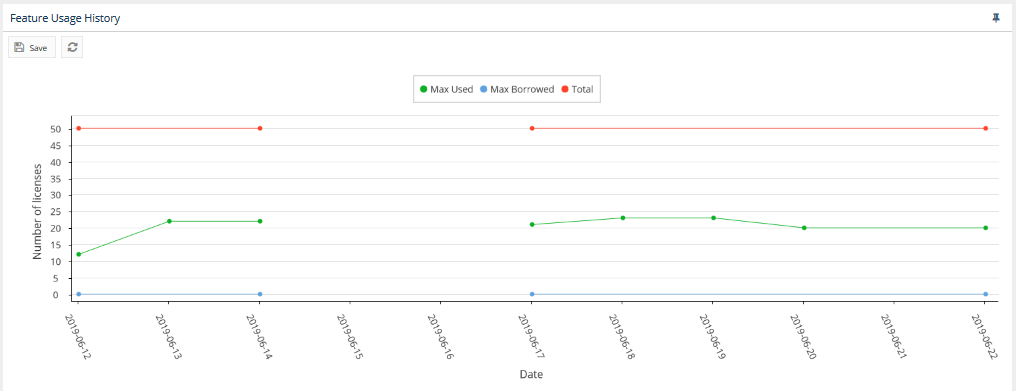Toggle Max Borrowed series in legend
The image size is (1016, 391).
[517, 89]
